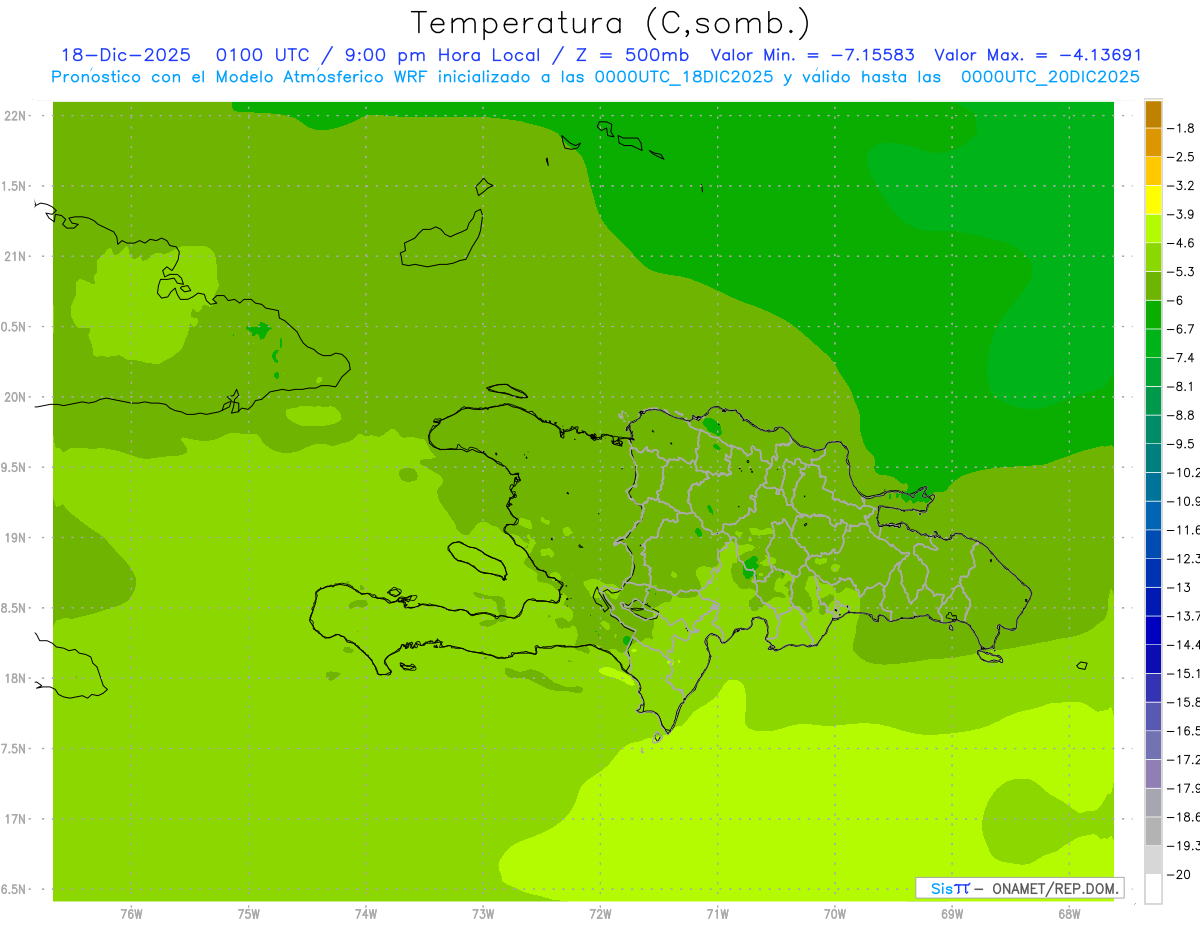The image size is (1200, 927).
Task: Click the "0000UTC_20DIC2025" valid-until text
Action: pyautogui.click(x=1050, y=78)
